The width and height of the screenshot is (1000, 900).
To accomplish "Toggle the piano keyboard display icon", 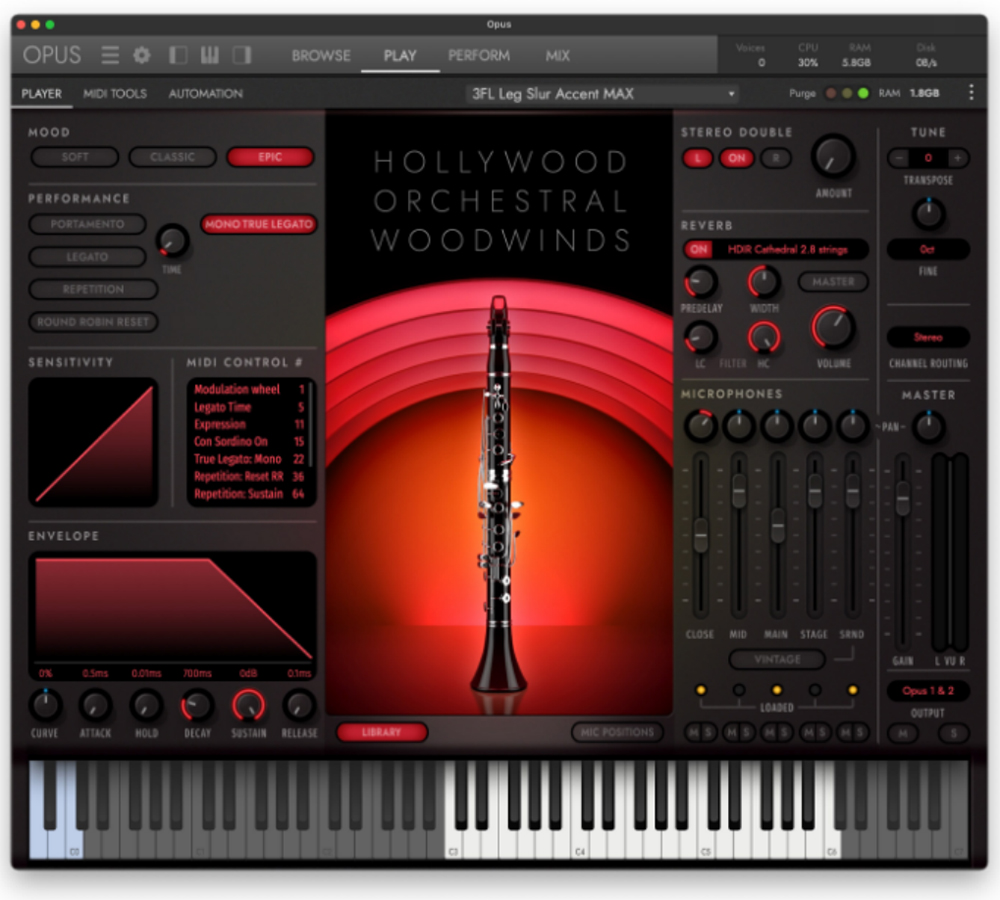I will point(210,55).
